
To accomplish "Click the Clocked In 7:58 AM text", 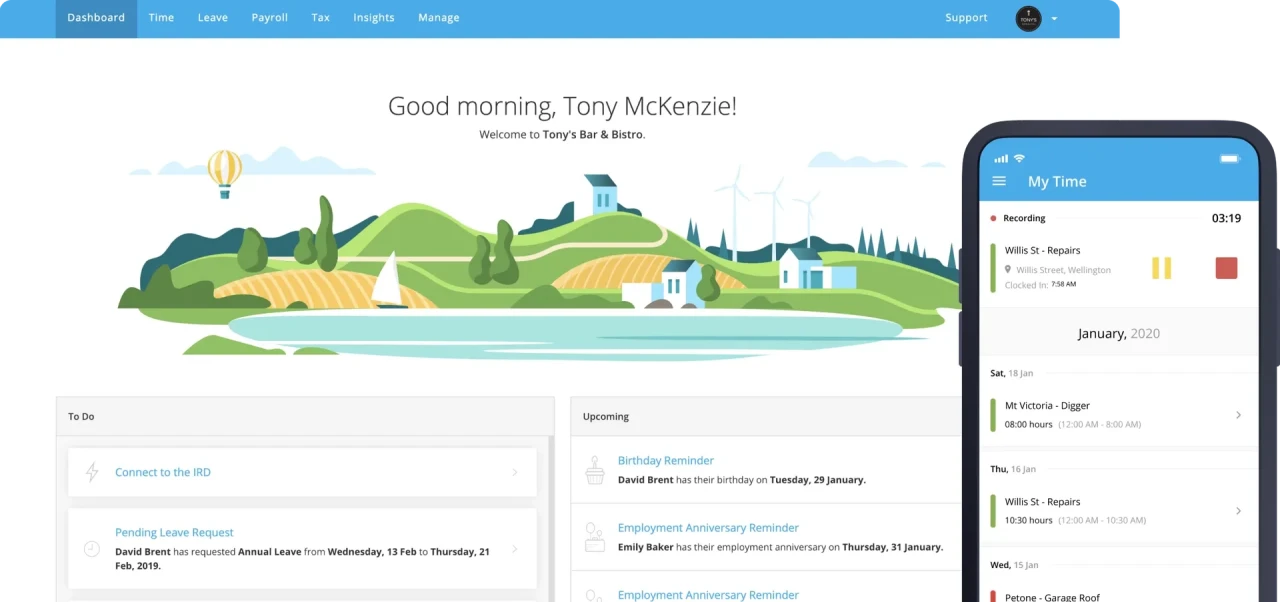I will coord(1040,285).
